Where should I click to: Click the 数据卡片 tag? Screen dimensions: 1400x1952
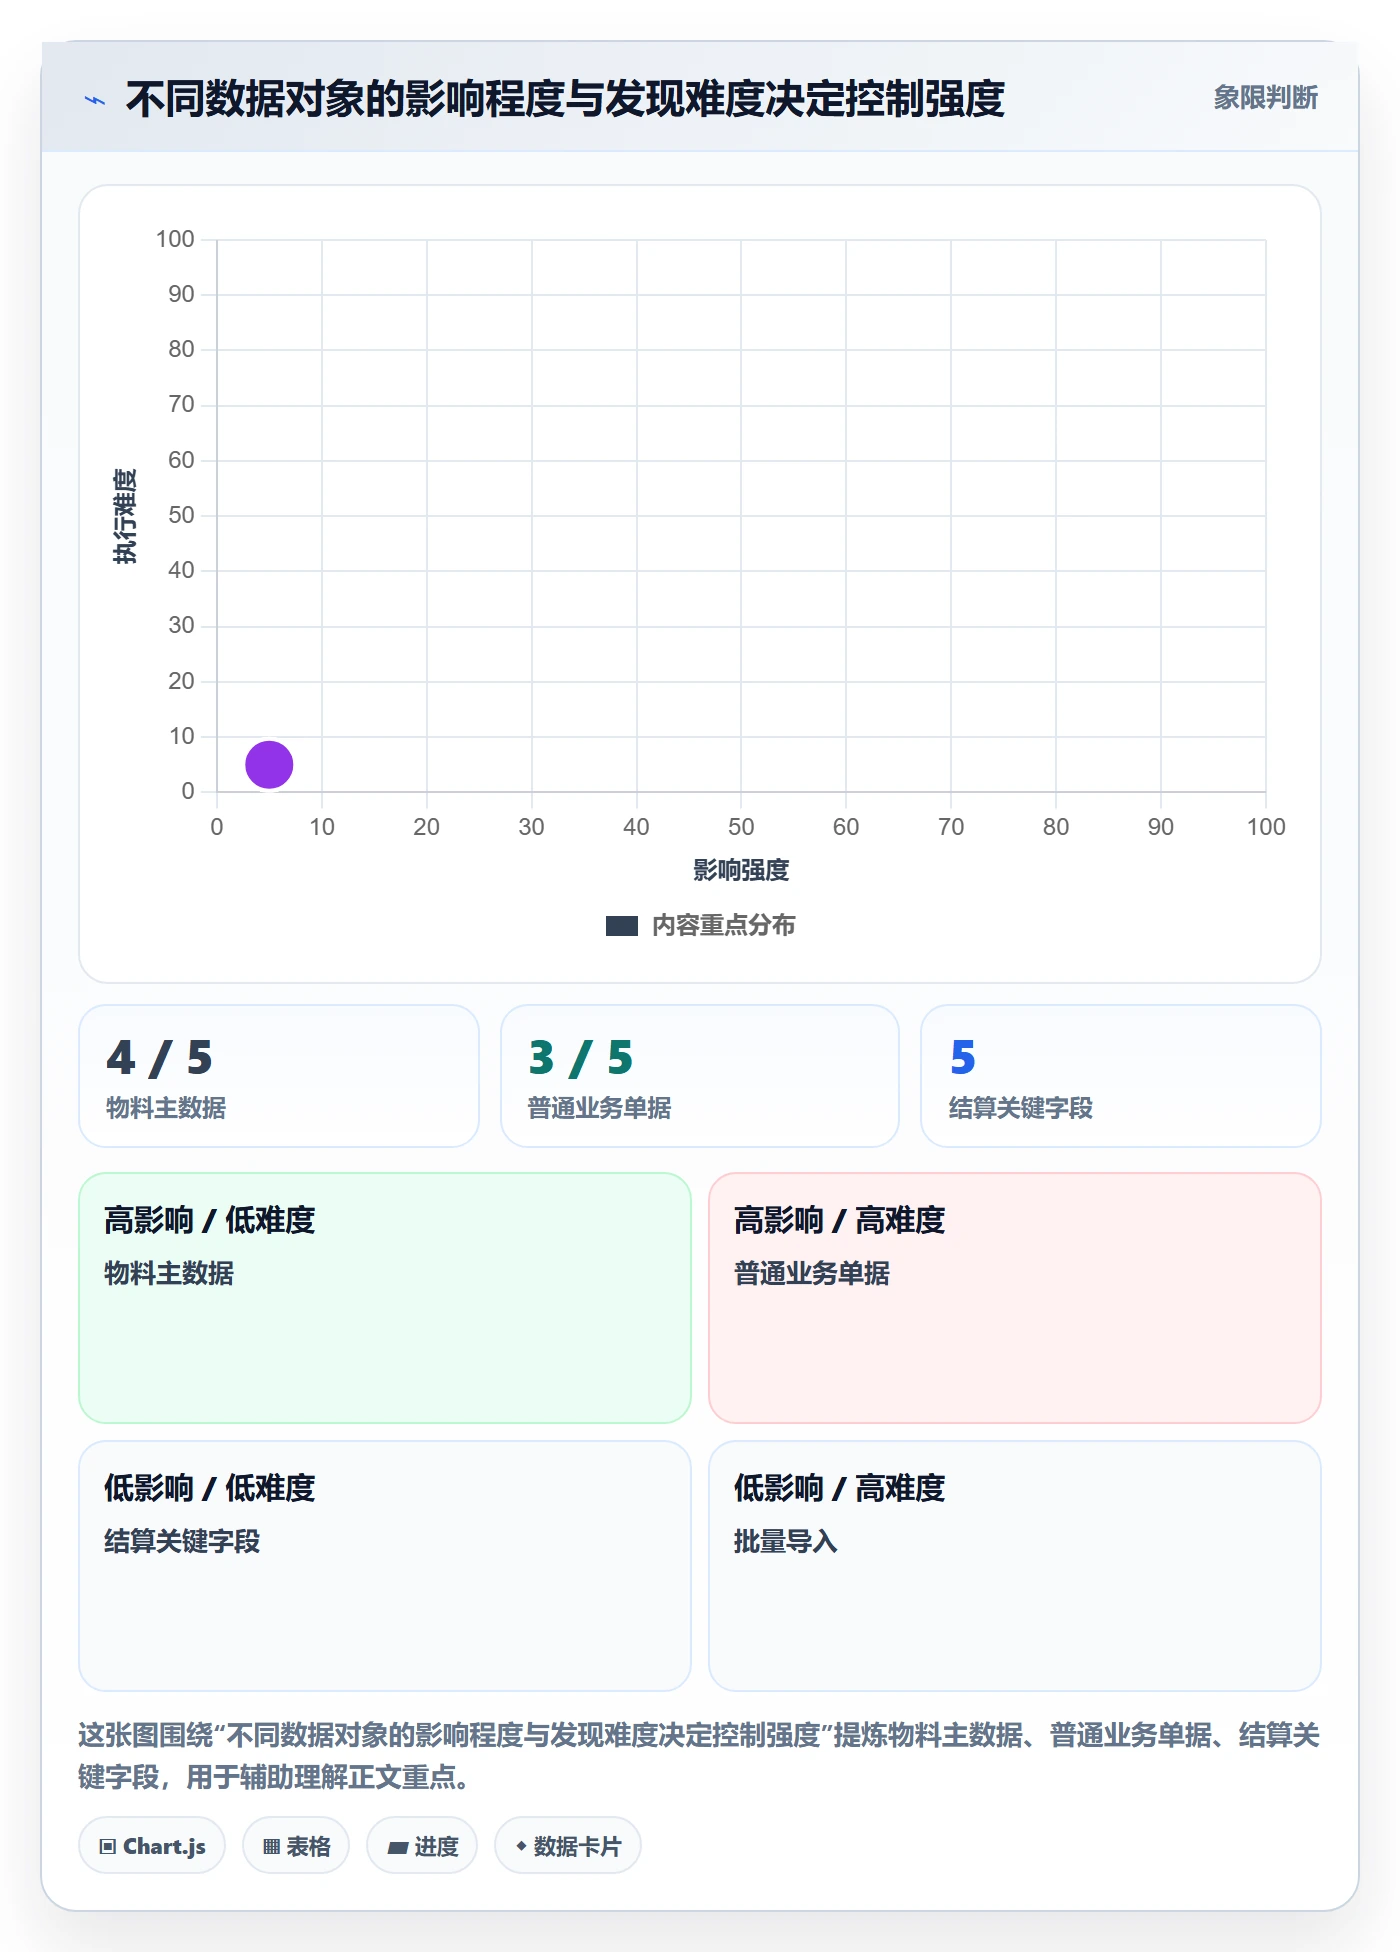click(568, 1846)
